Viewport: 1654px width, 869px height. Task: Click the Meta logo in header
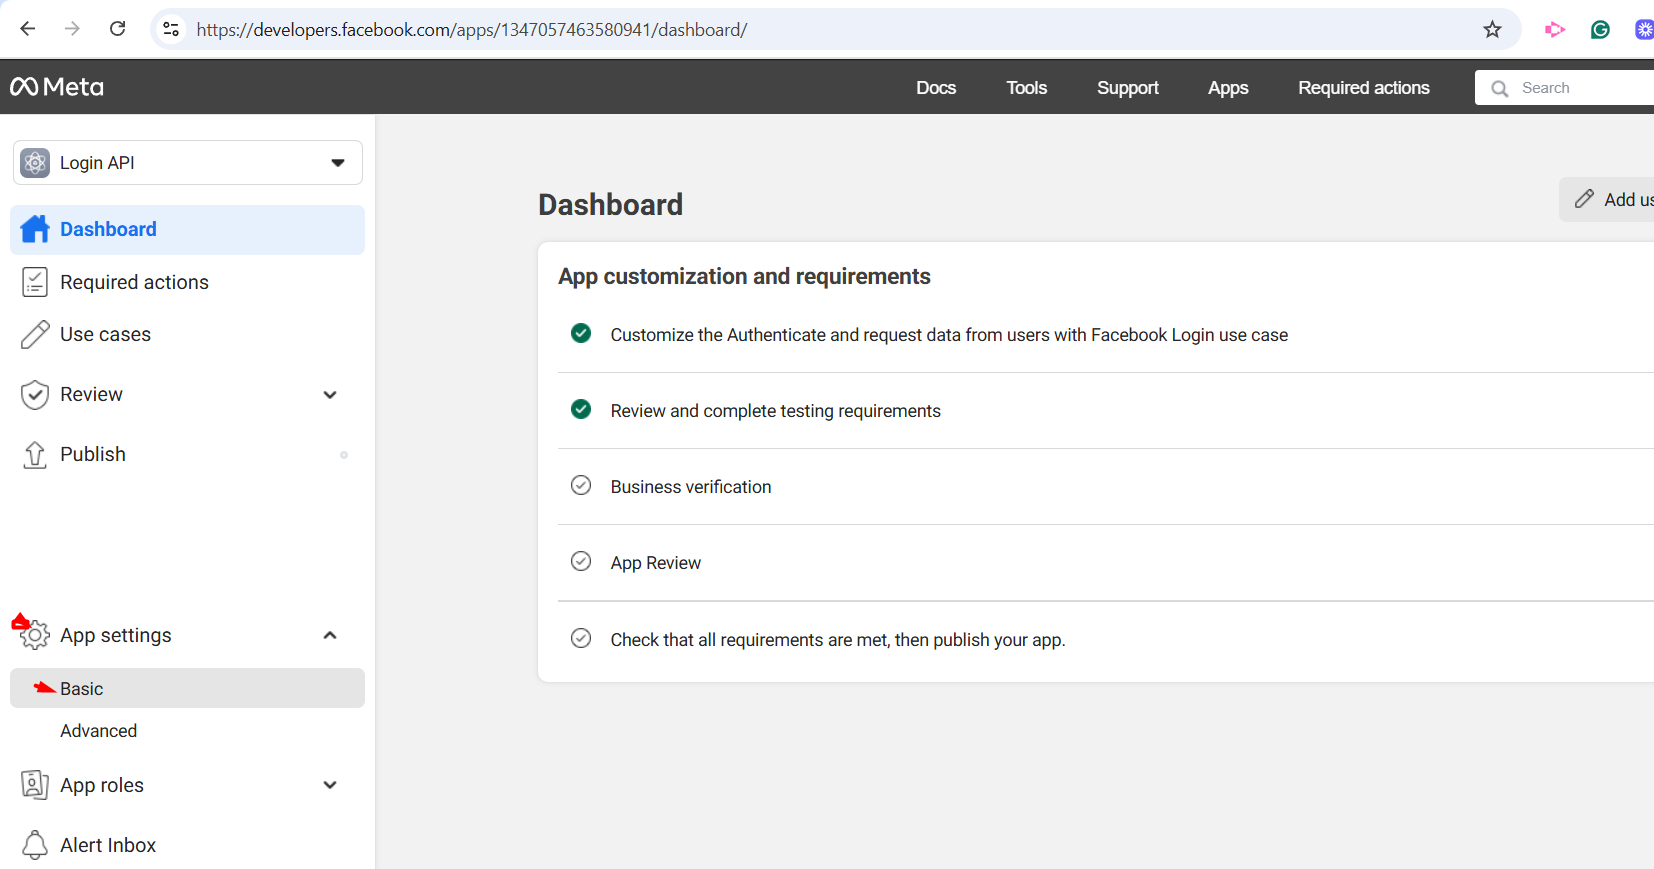[x=57, y=87]
